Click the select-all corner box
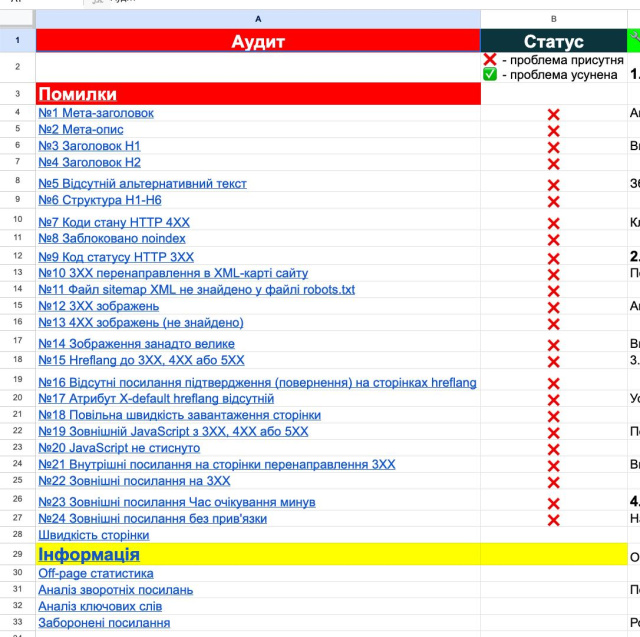The height and width of the screenshot is (637, 640). tap(17, 19)
